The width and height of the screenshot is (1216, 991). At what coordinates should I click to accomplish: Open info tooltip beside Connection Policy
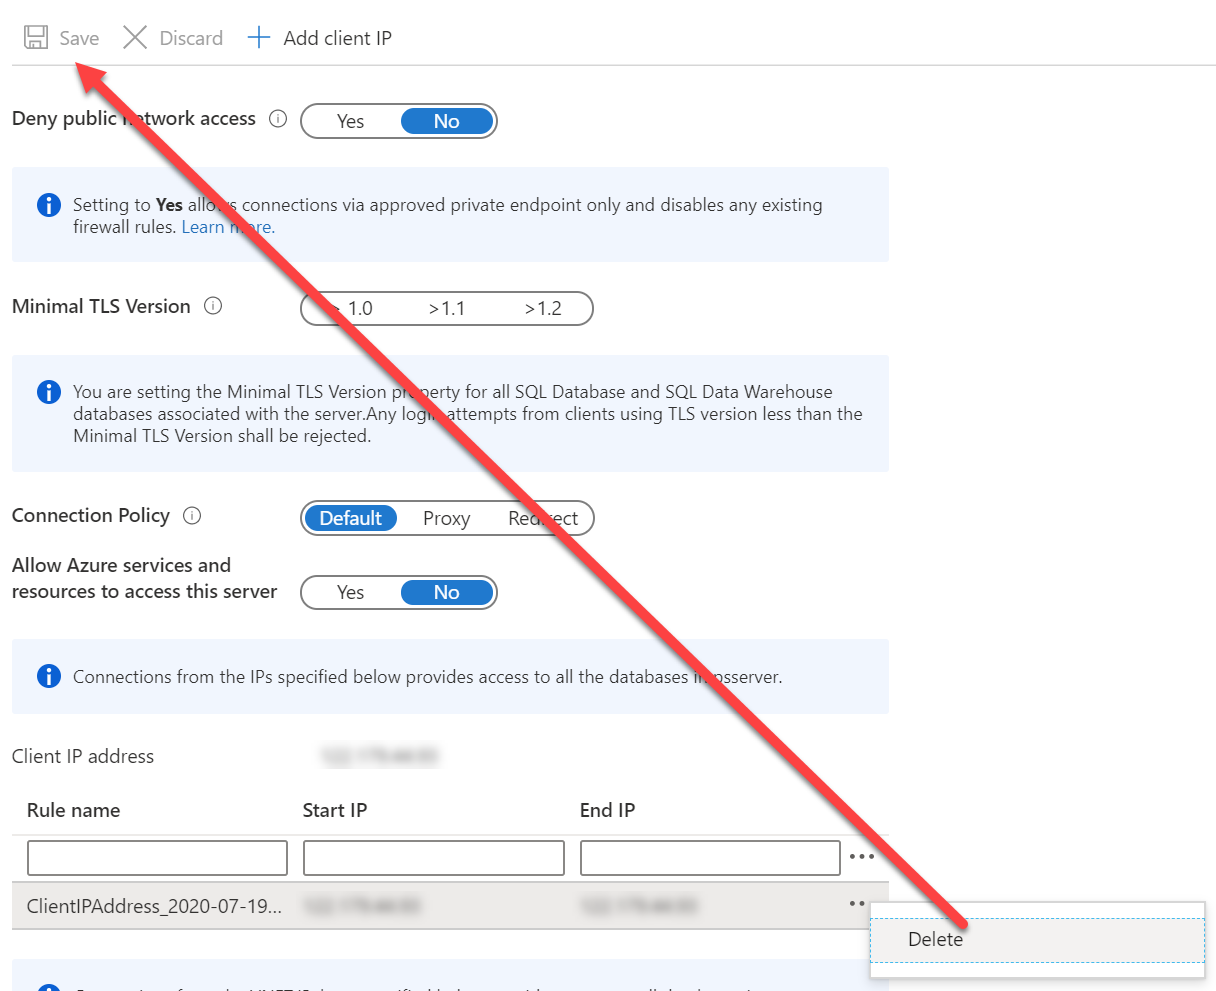pos(192,516)
